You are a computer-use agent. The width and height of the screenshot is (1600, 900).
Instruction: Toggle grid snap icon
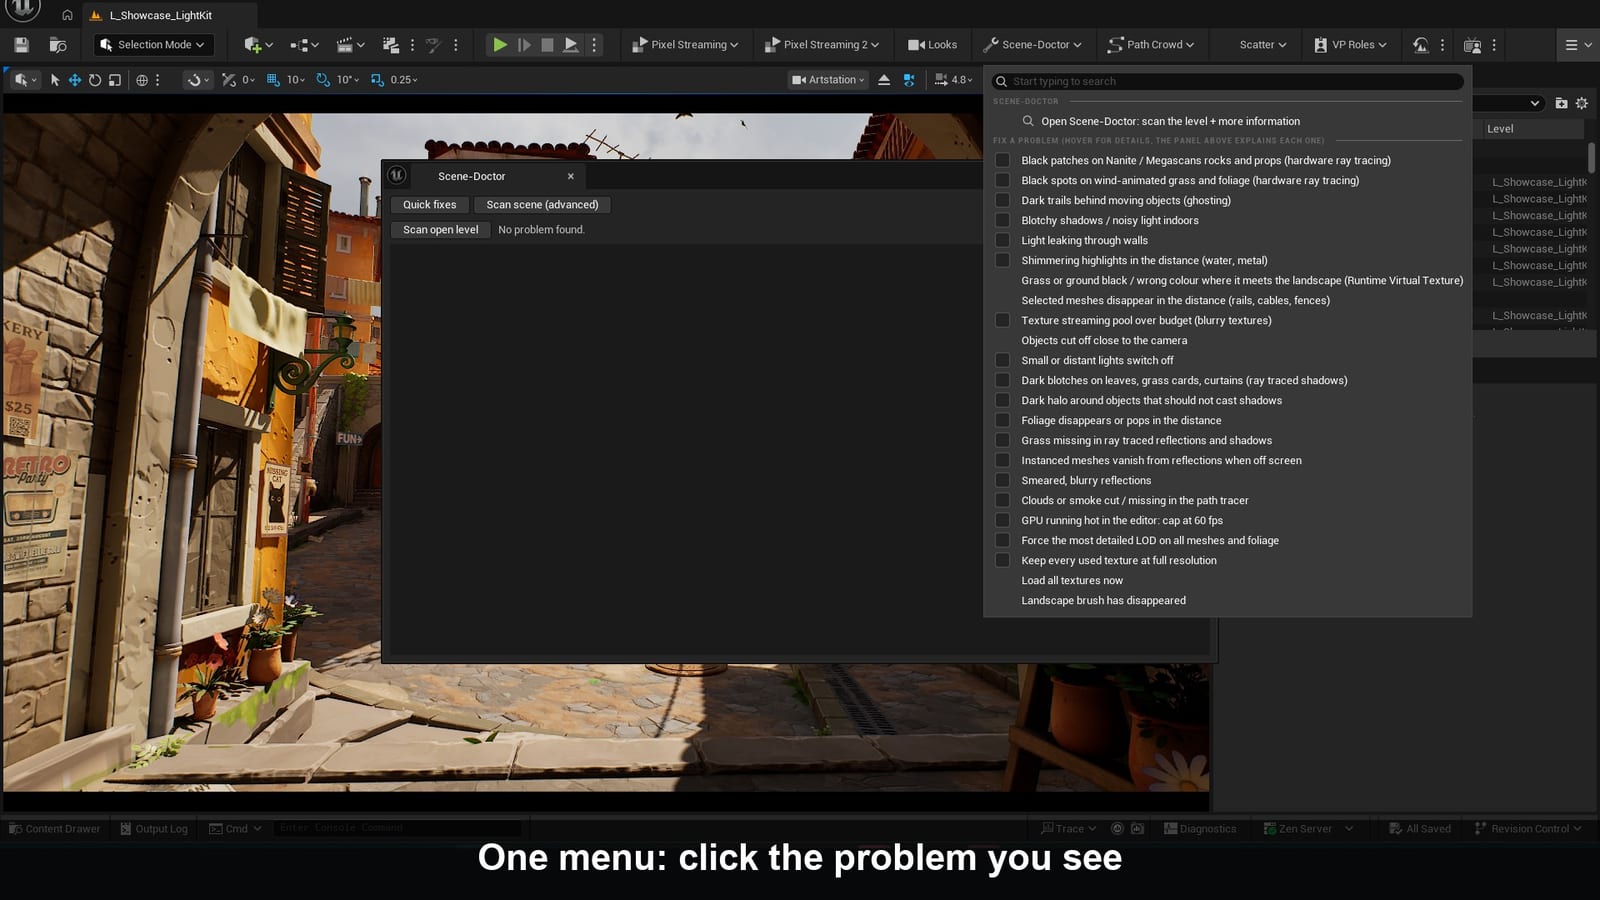coord(273,80)
